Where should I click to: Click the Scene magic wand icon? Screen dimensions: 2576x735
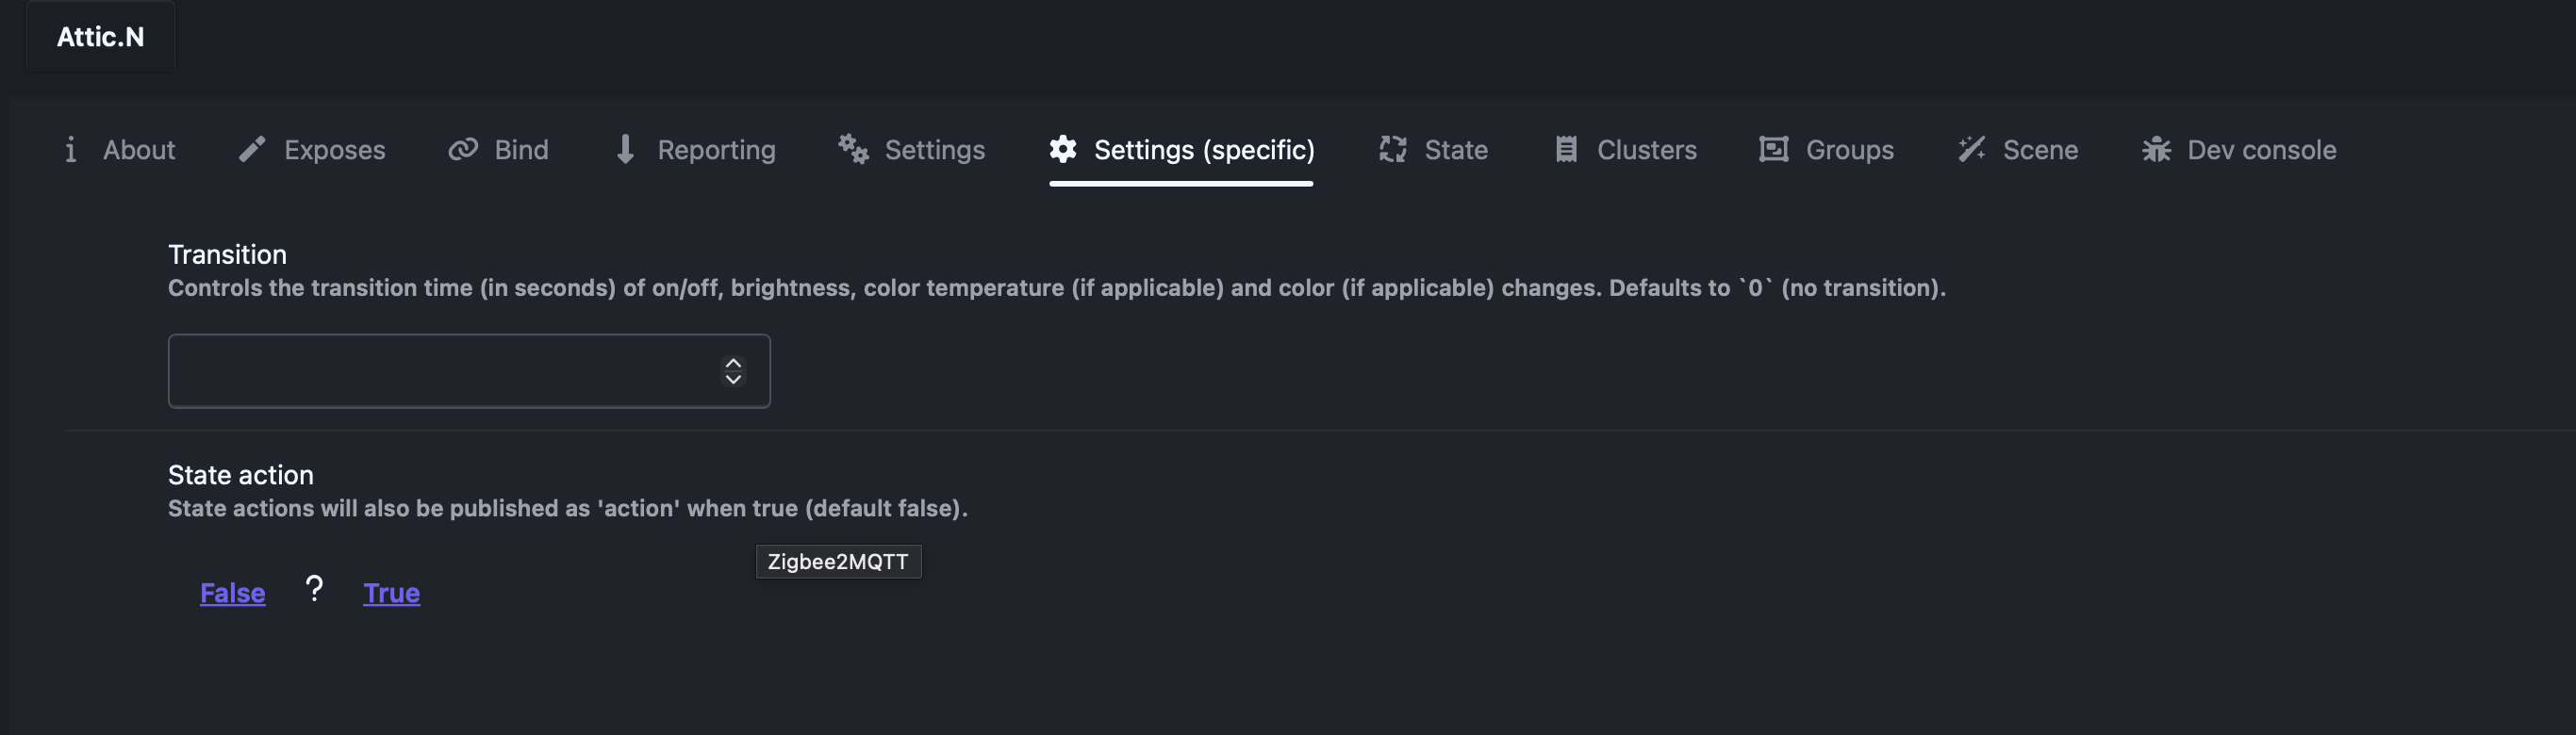(1971, 149)
